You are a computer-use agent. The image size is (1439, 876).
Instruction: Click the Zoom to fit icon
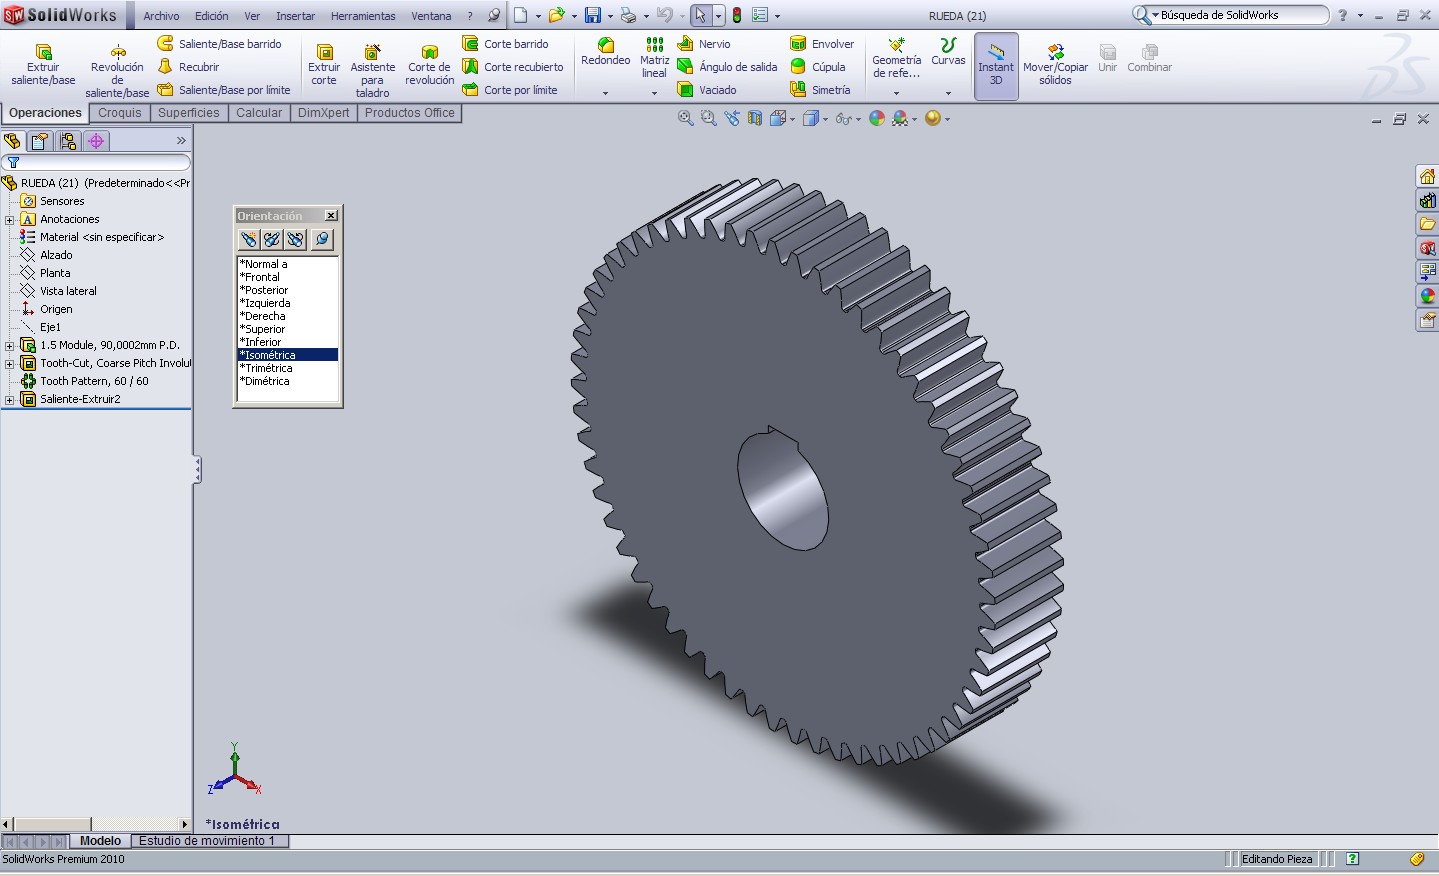[685, 118]
